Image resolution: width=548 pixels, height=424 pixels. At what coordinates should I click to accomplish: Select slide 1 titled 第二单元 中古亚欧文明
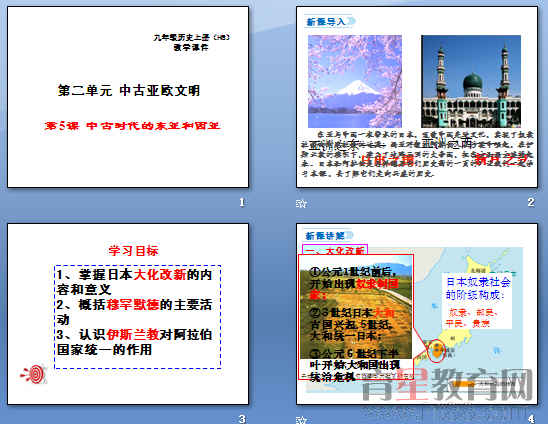point(128,97)
